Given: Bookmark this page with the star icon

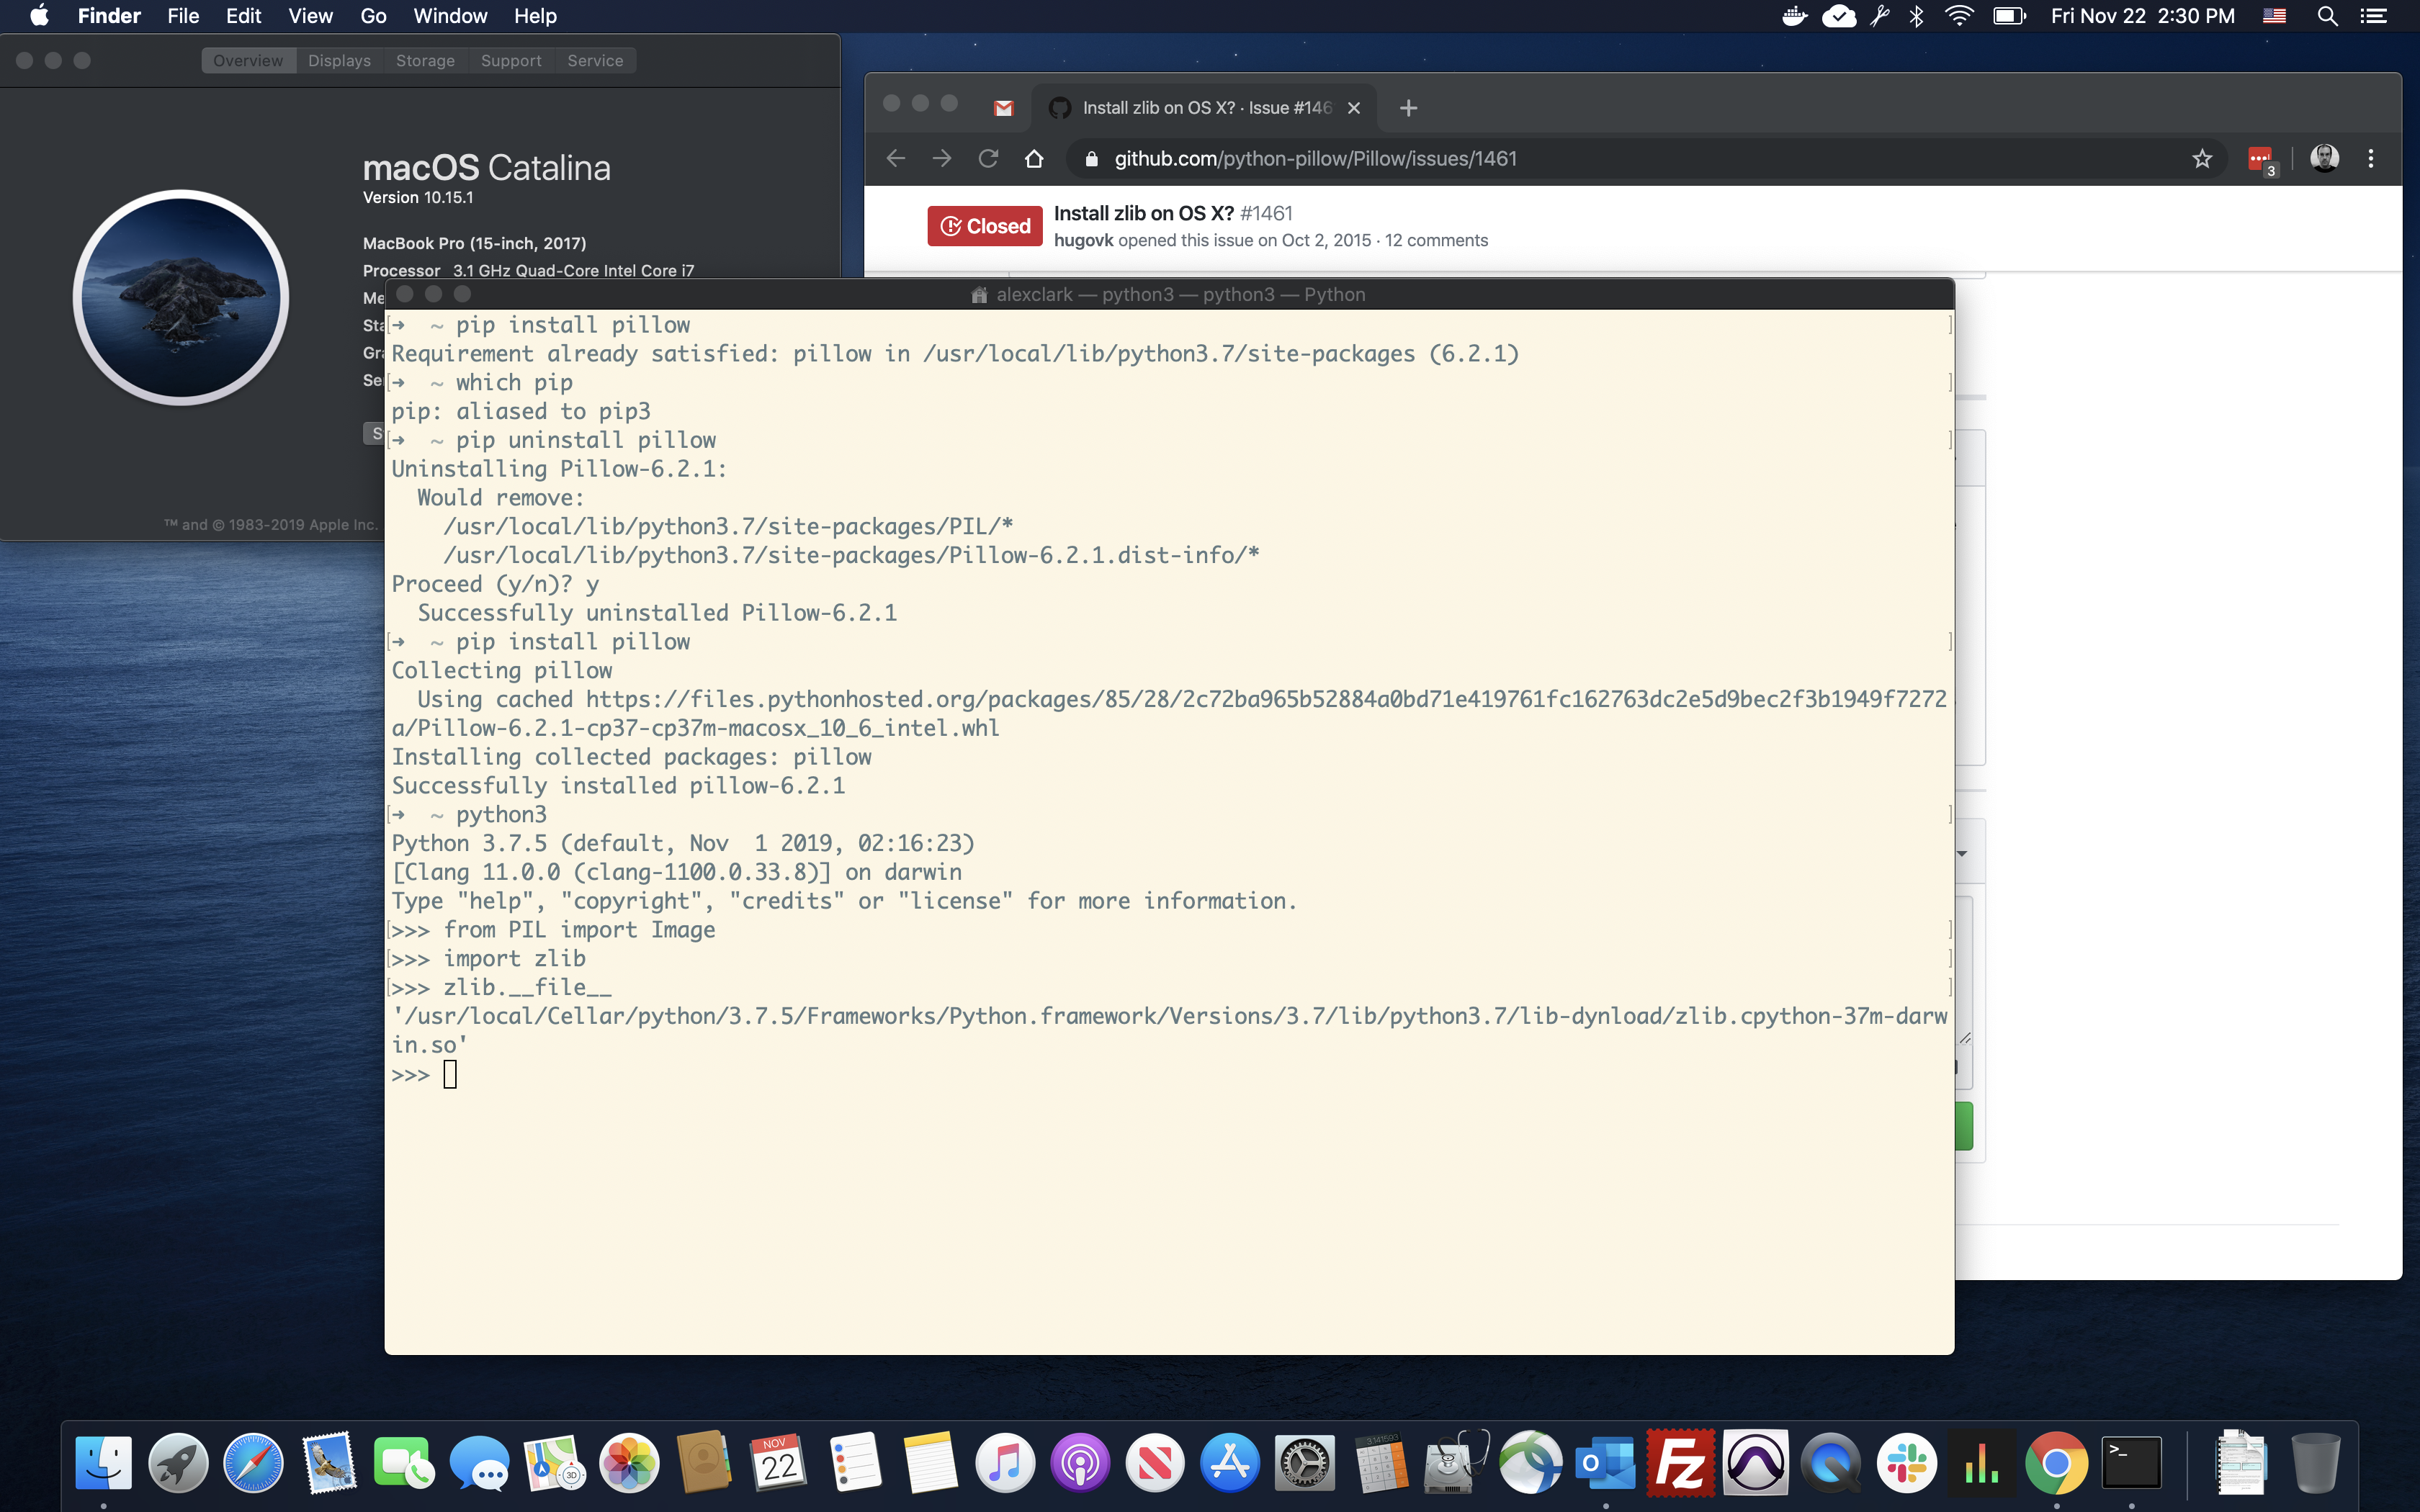Looking at the screenshot, I should point(2202,159).
